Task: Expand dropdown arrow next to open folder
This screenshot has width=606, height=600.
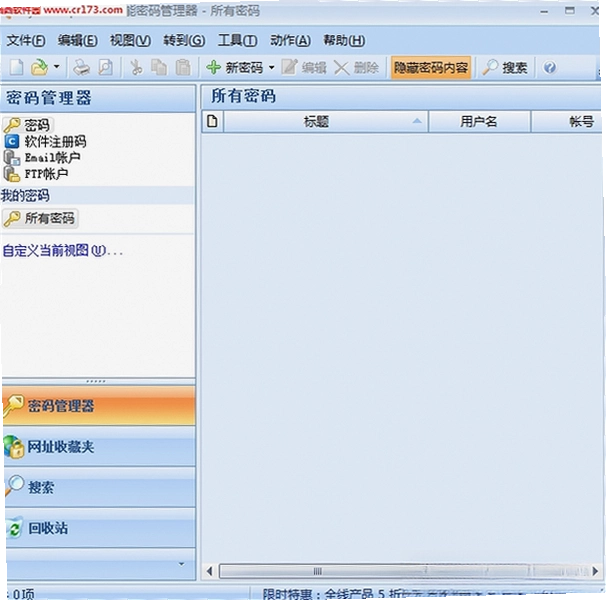Action: coord(57,66)
